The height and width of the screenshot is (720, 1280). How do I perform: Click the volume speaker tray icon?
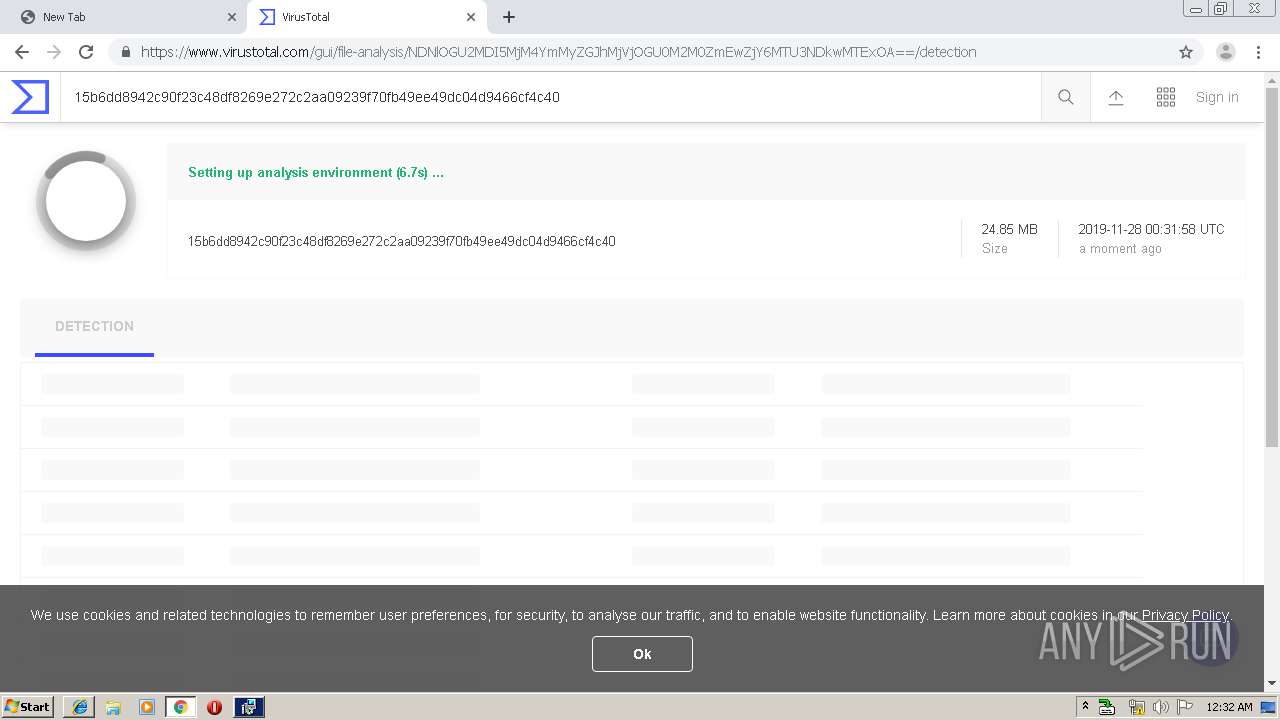coord(1160,707)
